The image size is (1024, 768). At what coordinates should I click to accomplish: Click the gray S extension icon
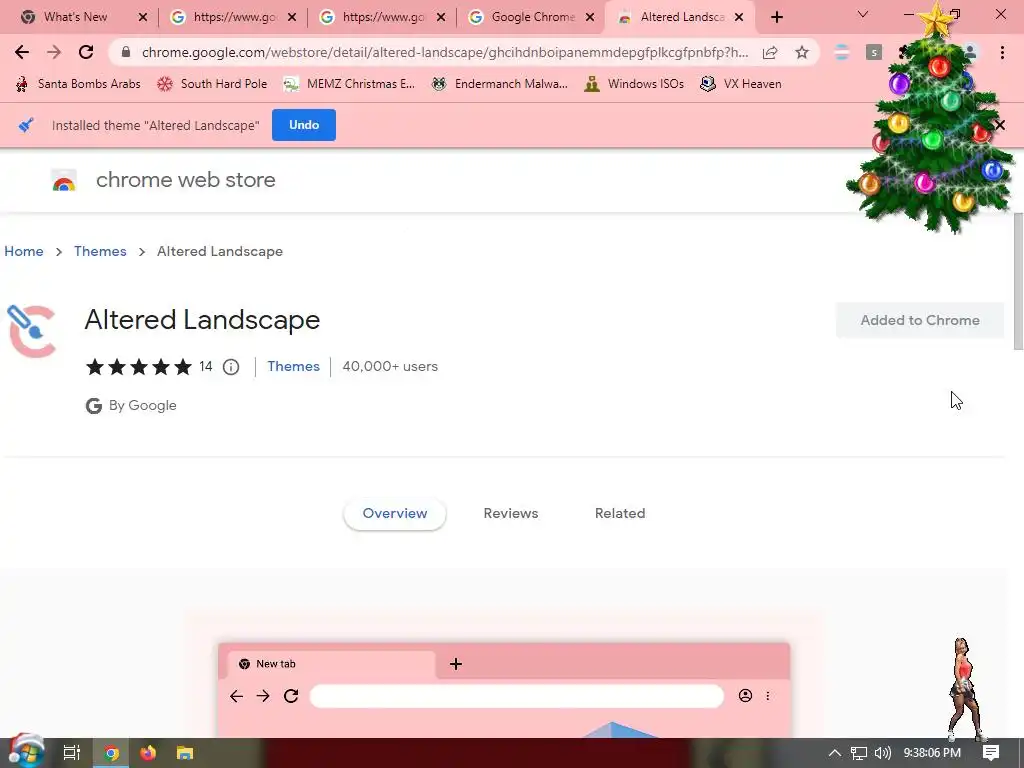(x=874, y=52)
